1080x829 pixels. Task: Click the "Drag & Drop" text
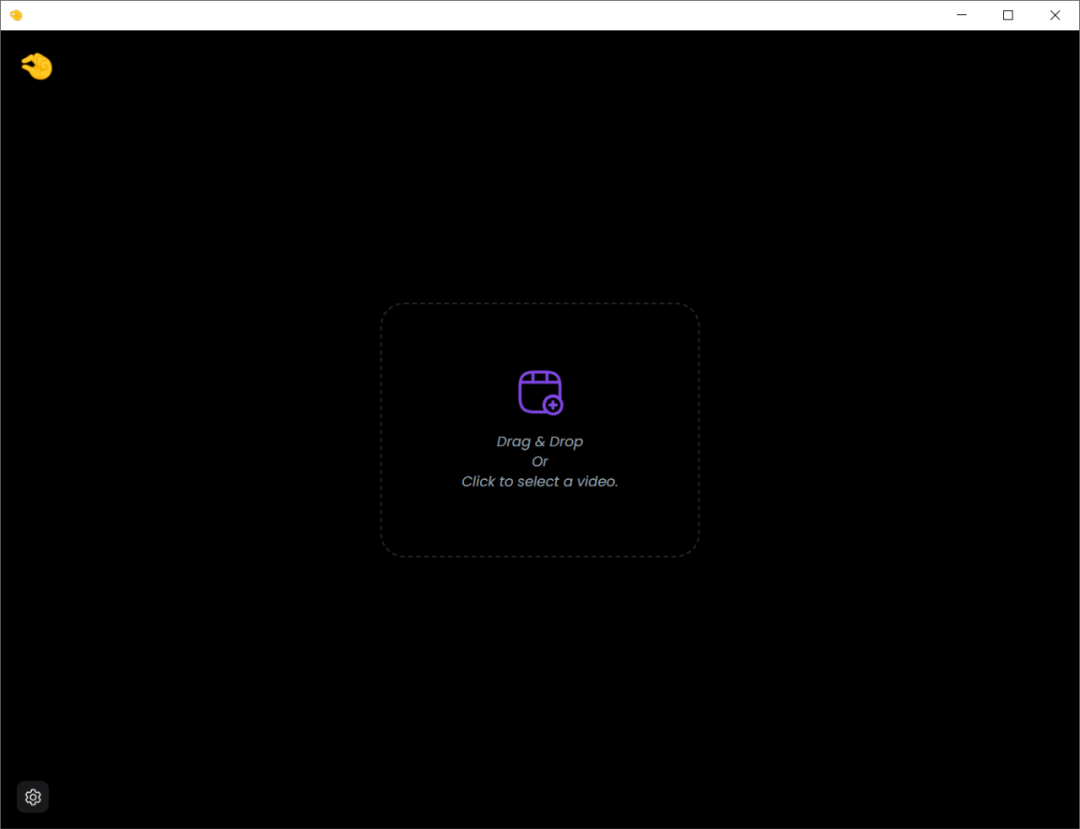pos(540,441)
